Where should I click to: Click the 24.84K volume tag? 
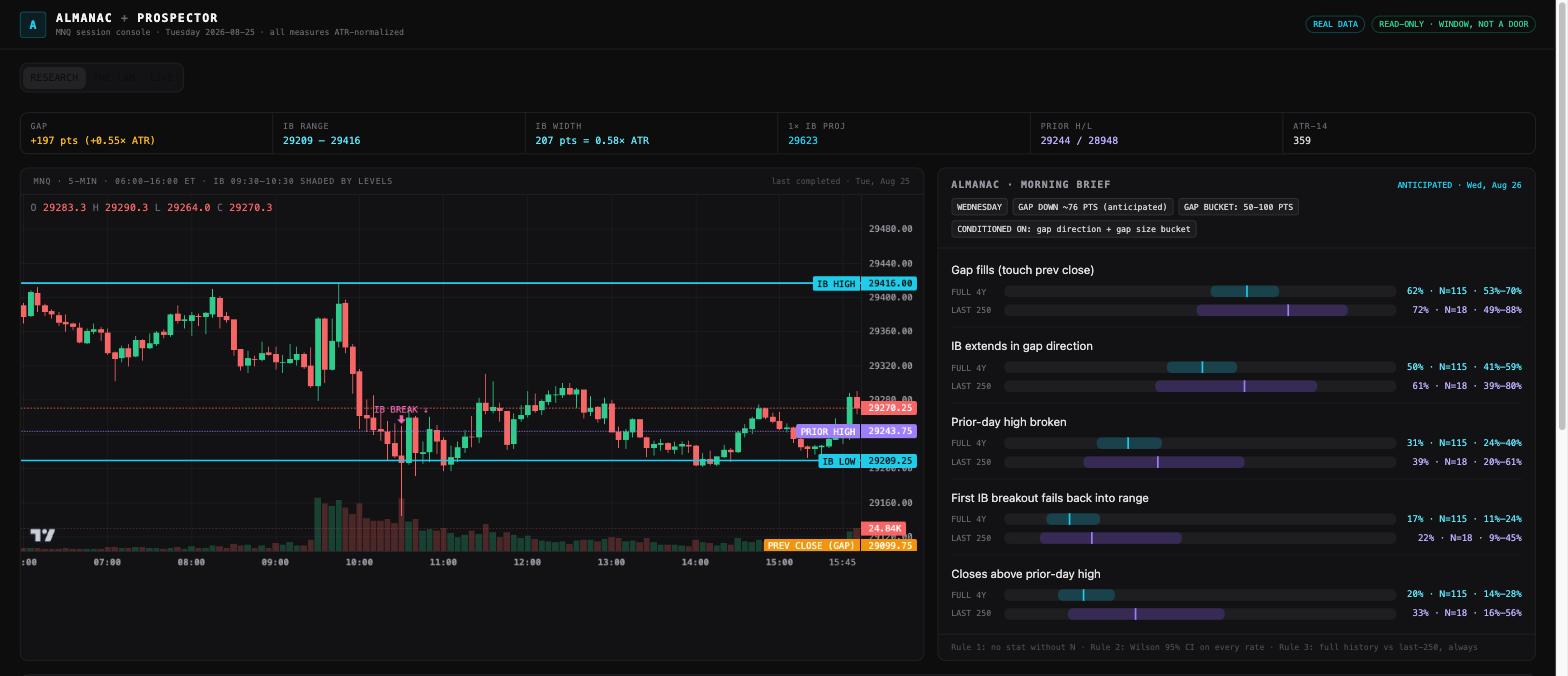[883, 529]
